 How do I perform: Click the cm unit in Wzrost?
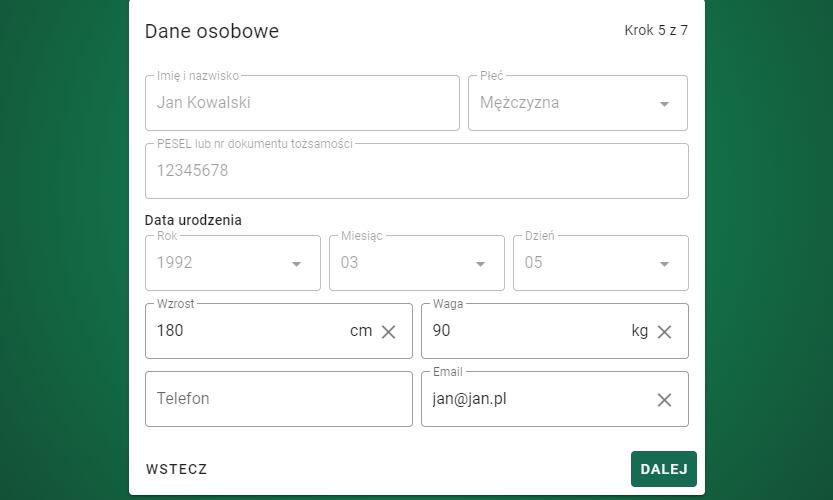(x=360, y=331)
